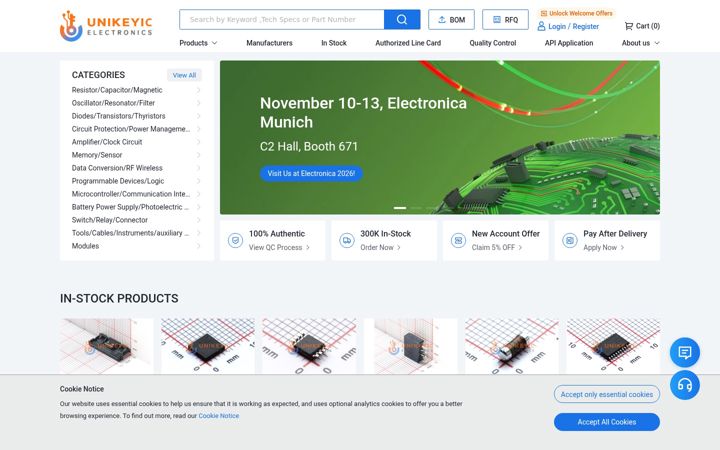Expand the About us dropdown

click(641, 43)
